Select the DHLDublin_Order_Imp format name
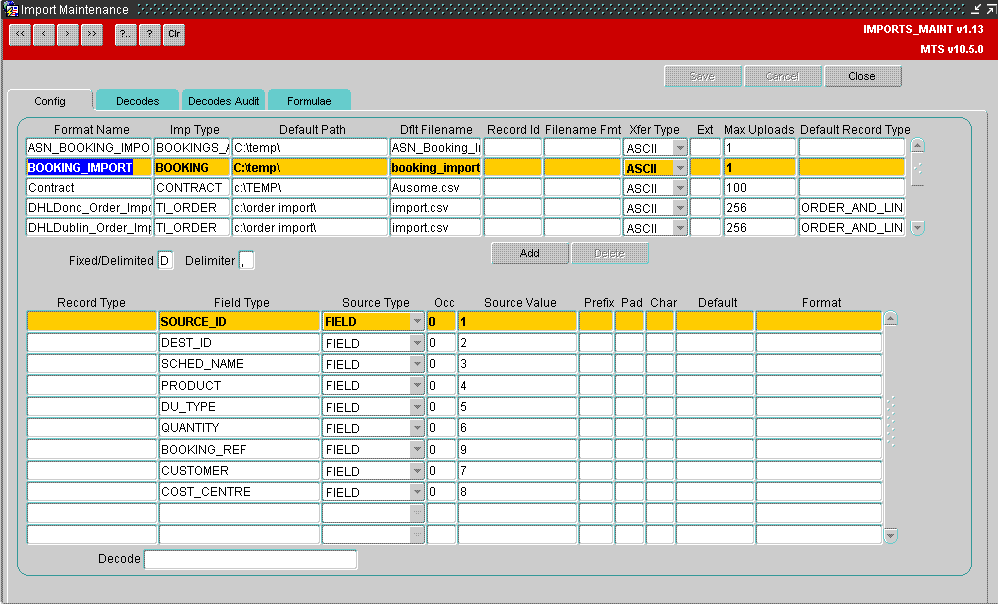This screenshot has width=998, height=604. pyautogui.click(x=89, y=228)
